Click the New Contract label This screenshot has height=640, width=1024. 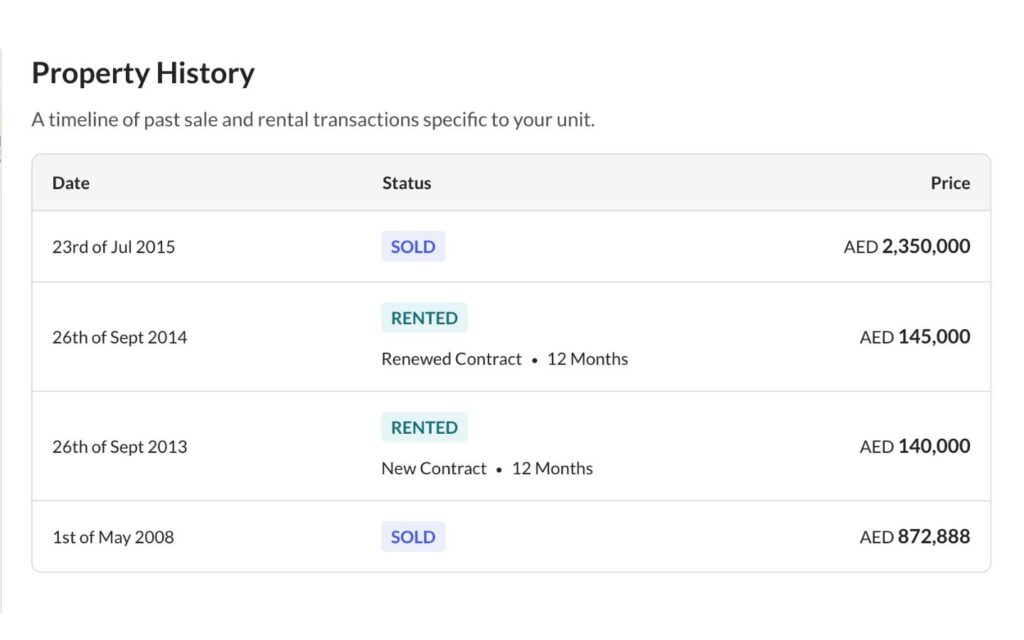433,468
